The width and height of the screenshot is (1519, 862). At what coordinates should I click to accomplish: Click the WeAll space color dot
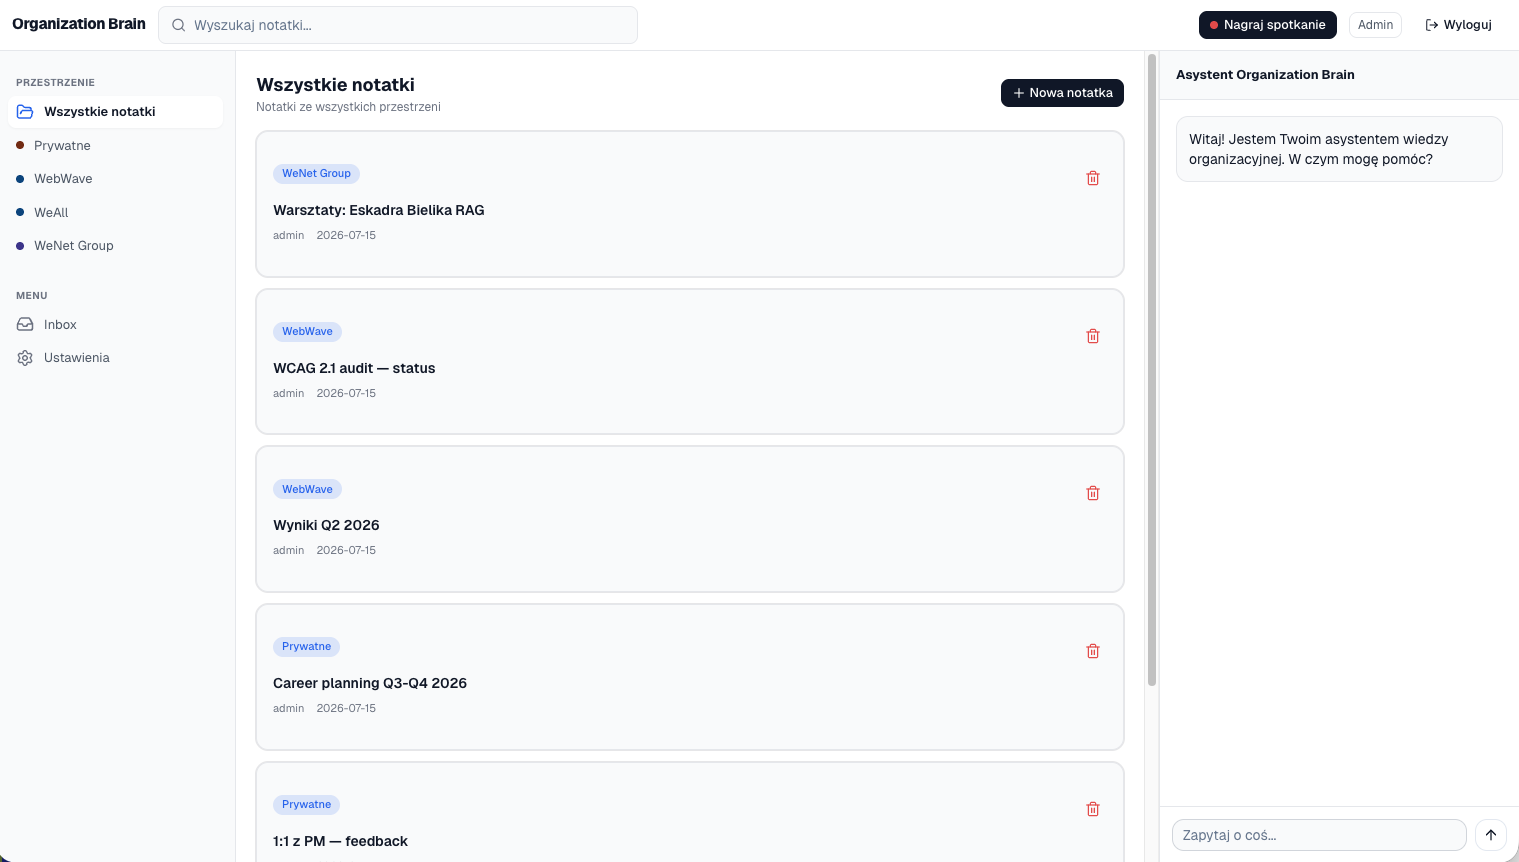20,213
